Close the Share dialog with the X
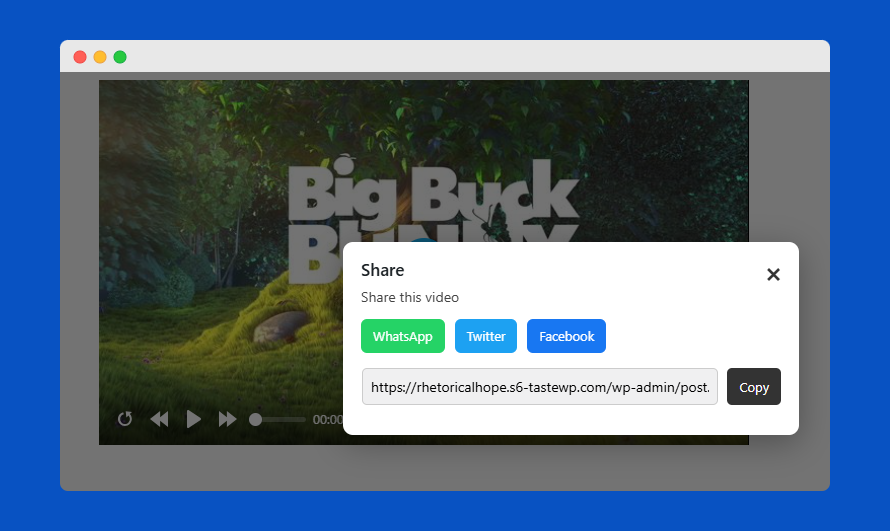 (x=773, y=275)
